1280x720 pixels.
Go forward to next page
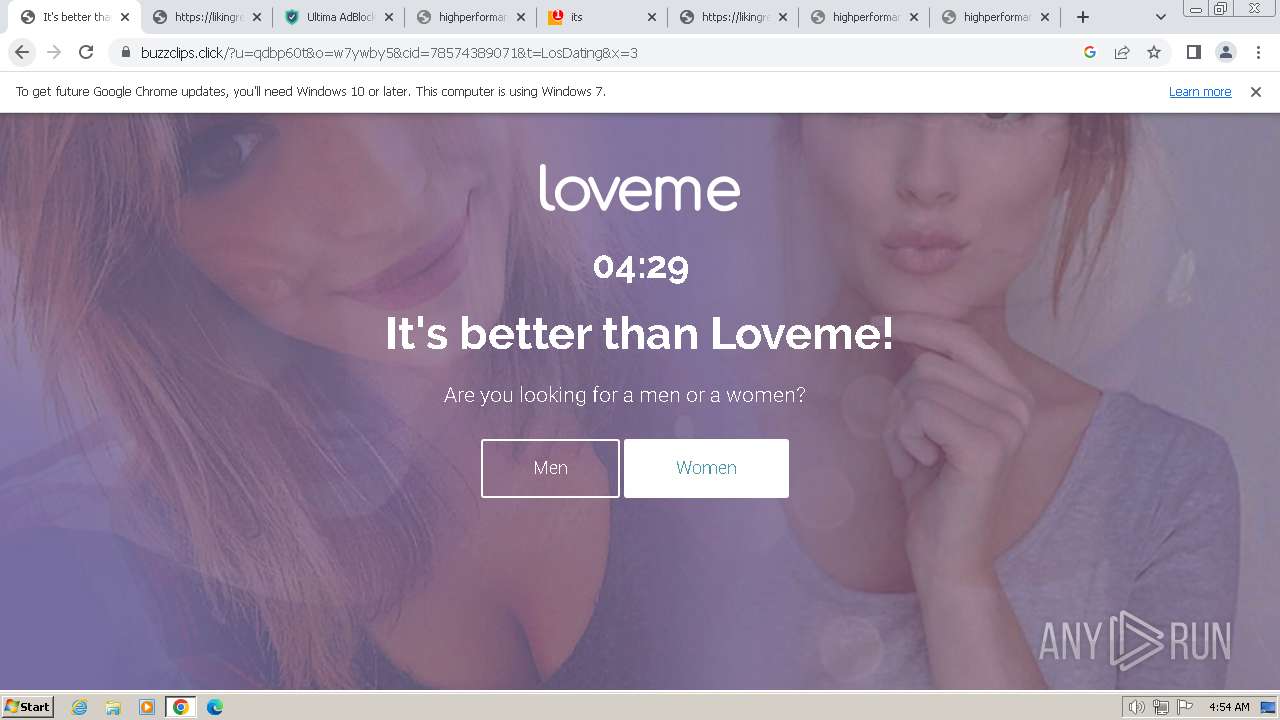click(54, 53)
